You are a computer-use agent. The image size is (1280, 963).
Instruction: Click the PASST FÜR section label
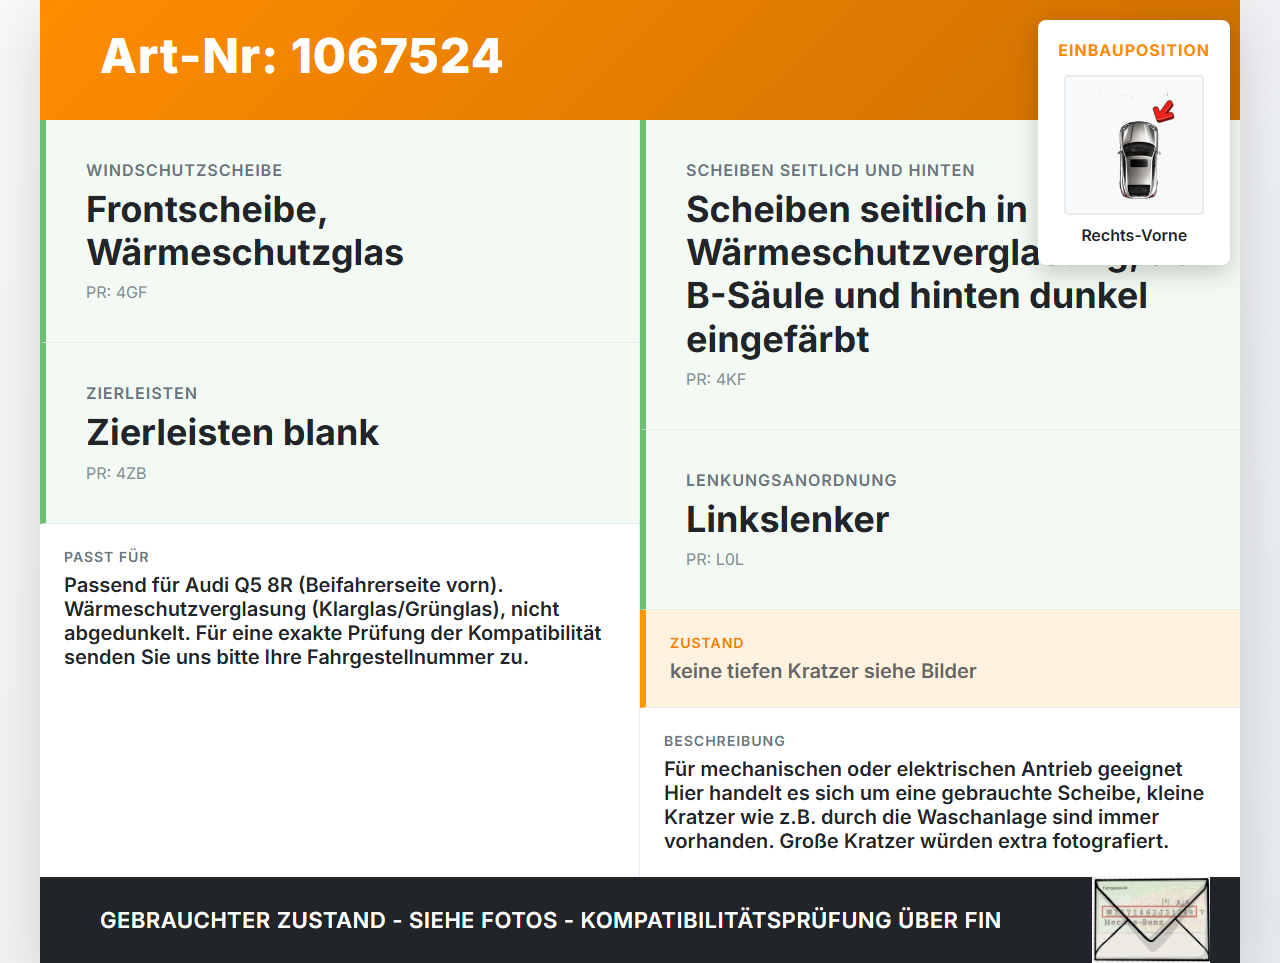coord(106,557)
